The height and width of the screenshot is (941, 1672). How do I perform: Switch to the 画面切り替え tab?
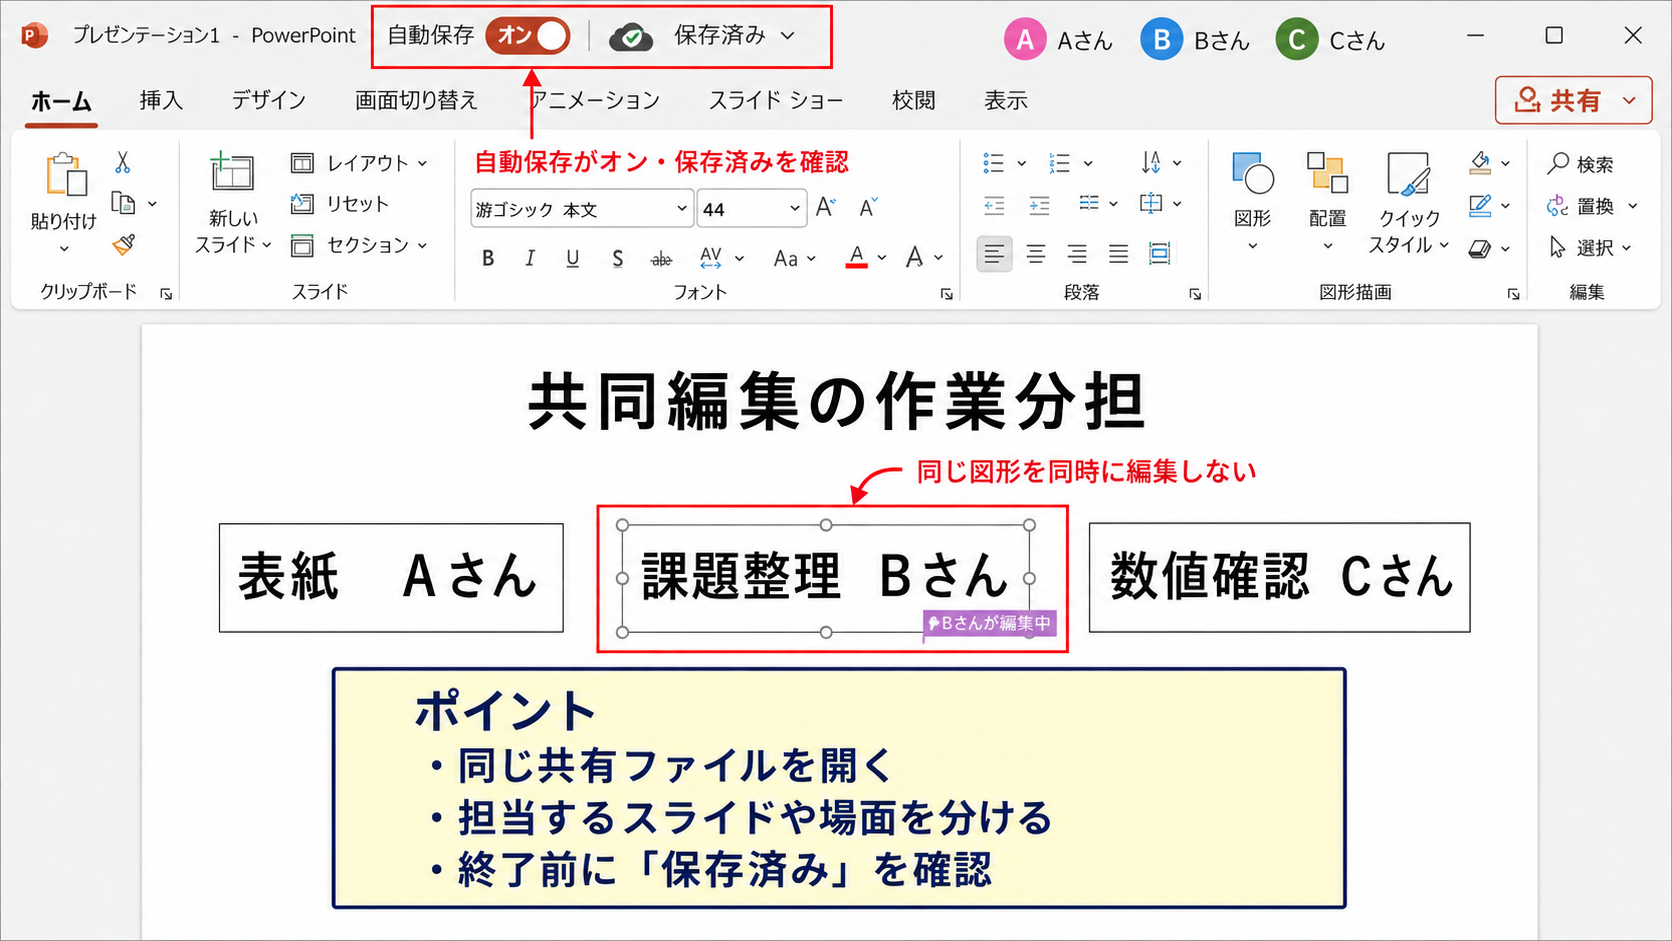click(416, 101)
